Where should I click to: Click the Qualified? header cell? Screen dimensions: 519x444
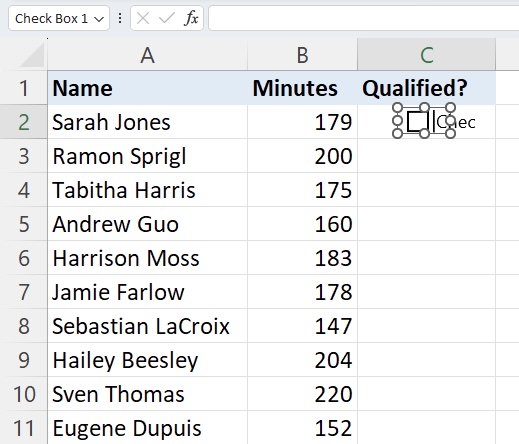pyautogui.click(x=427, y=88)
